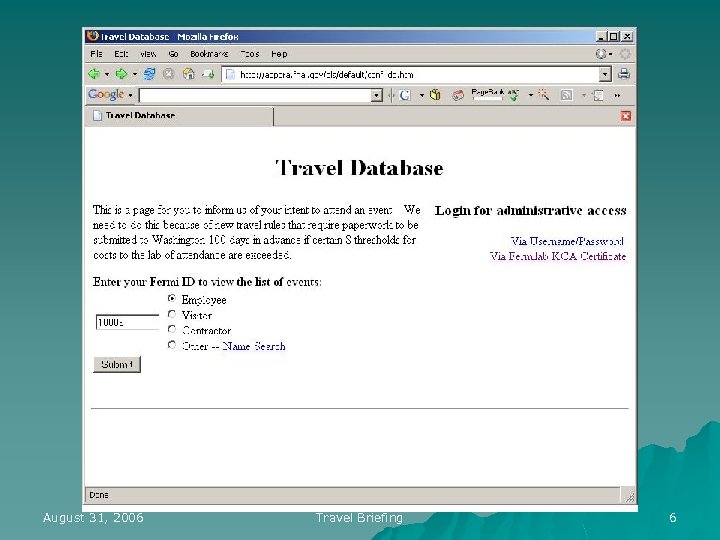Click the Fermi ID input field
This screenshot has height=540, width=720.
(x=127, y=322)
